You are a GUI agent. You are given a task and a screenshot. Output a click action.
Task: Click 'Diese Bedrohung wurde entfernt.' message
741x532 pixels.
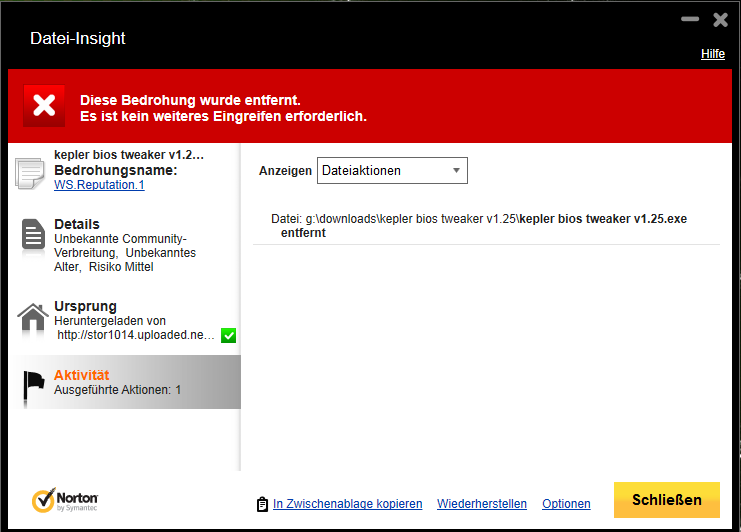(190, 100)
